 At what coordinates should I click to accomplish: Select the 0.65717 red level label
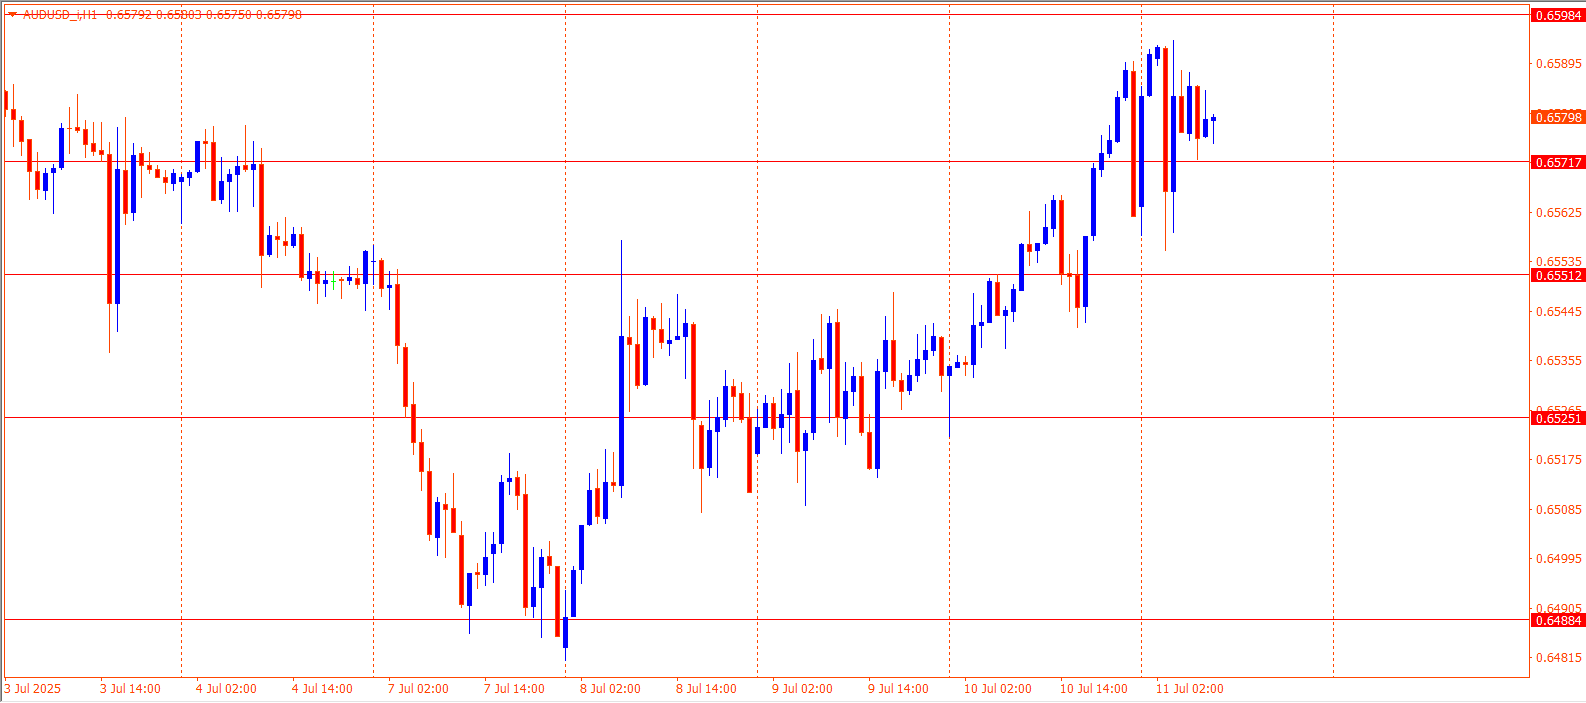pos(1558,162)
